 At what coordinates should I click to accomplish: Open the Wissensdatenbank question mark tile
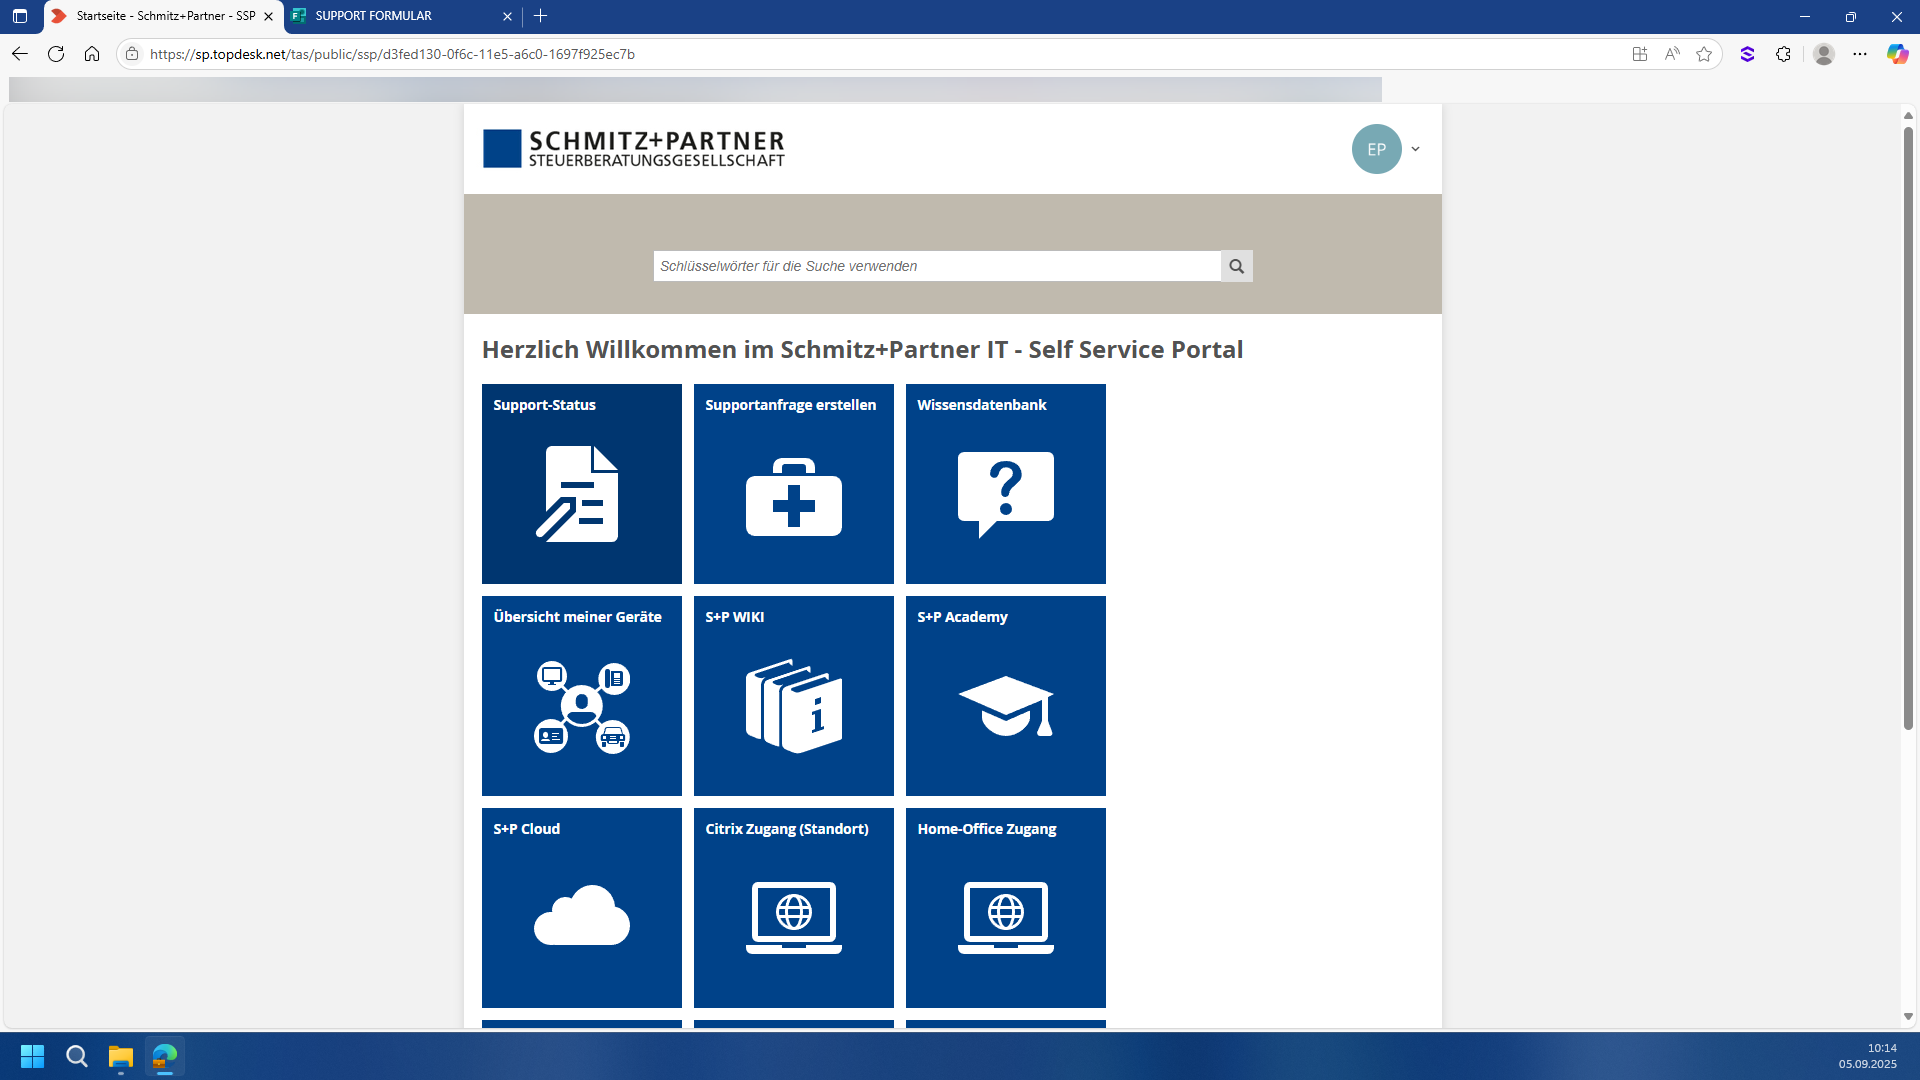coord(1005,484)
